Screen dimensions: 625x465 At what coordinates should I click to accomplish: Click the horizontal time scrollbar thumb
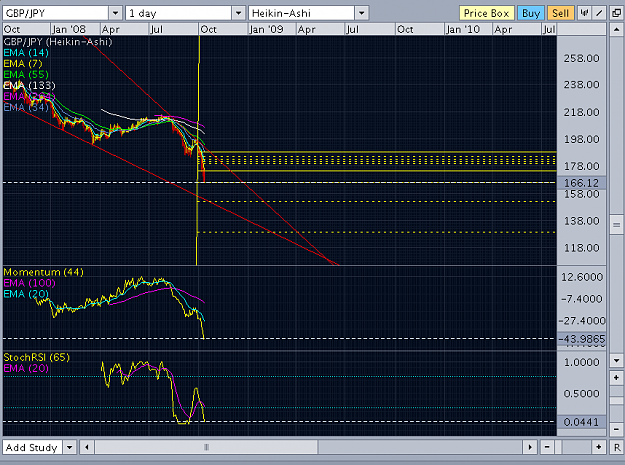click(206, 447)
